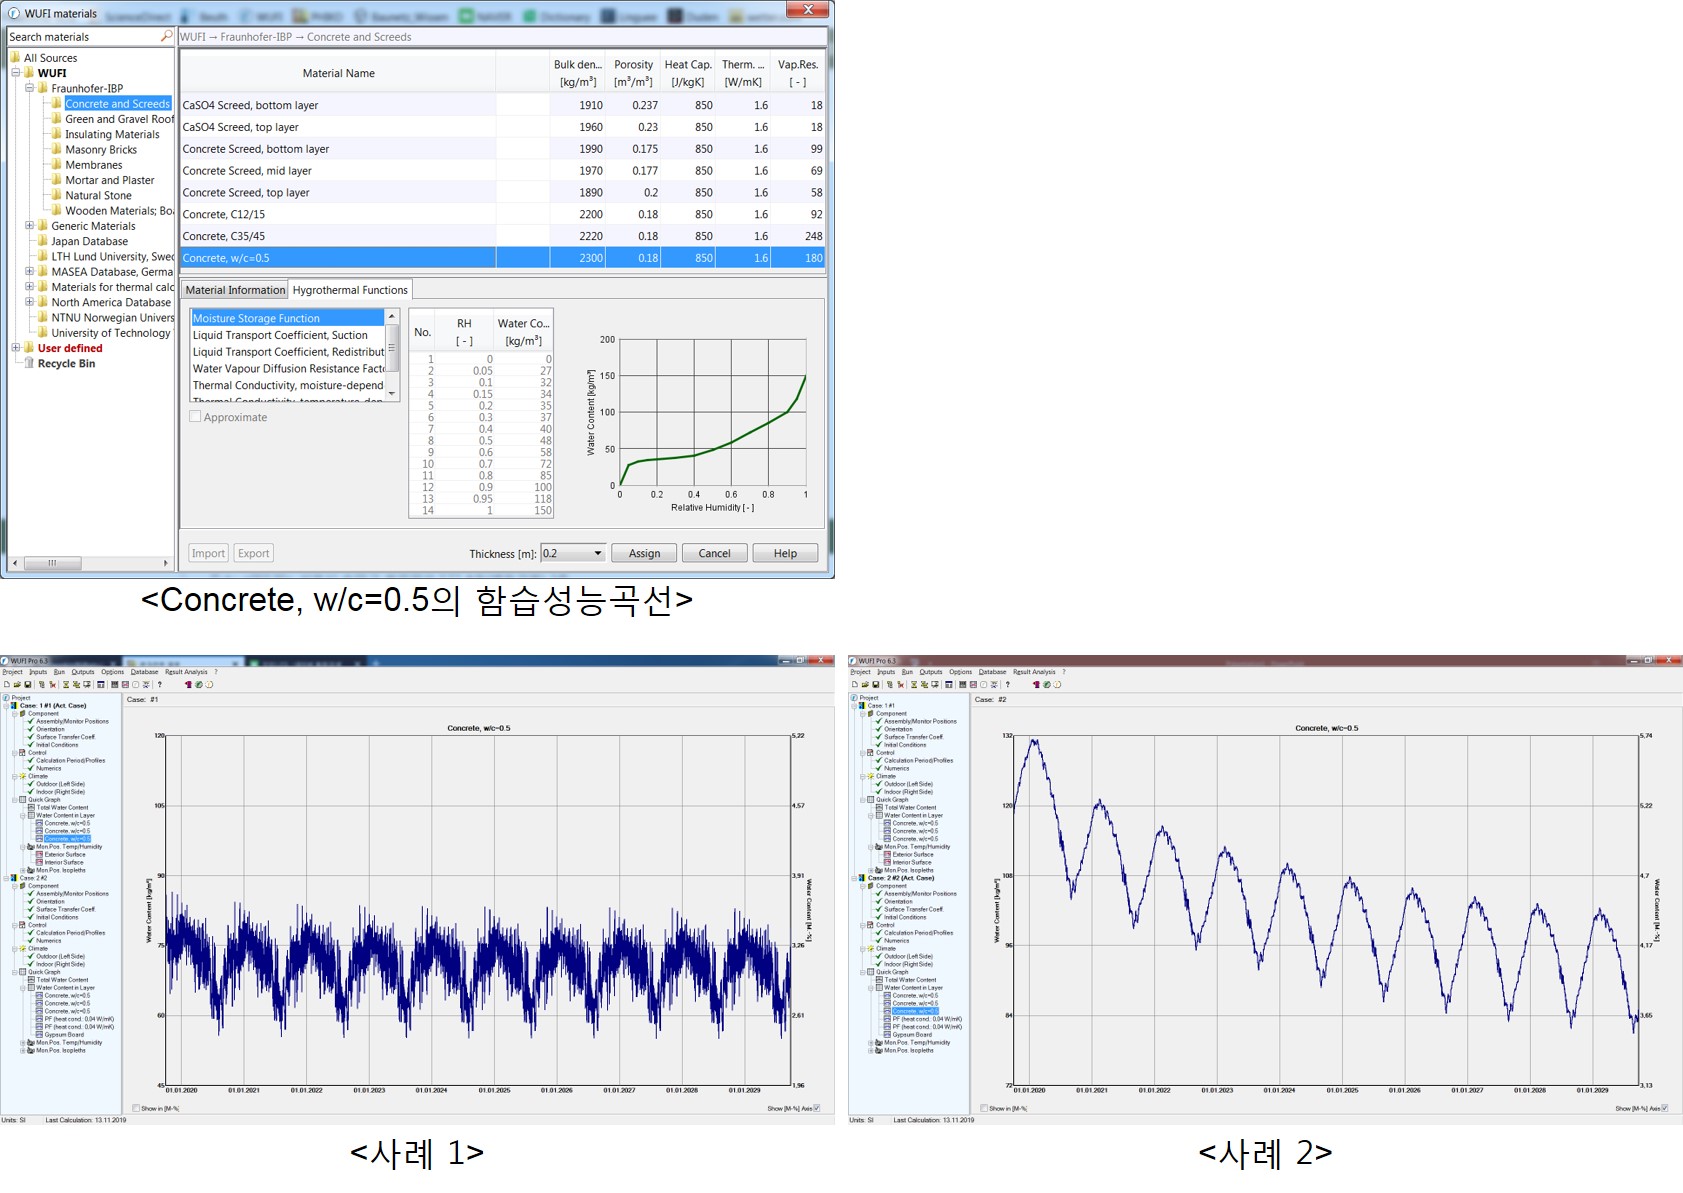Enable 'Show in [M-%]' checkbox in Case #1 window
The image size is (1683, 1193).
tap(136, 1108)
